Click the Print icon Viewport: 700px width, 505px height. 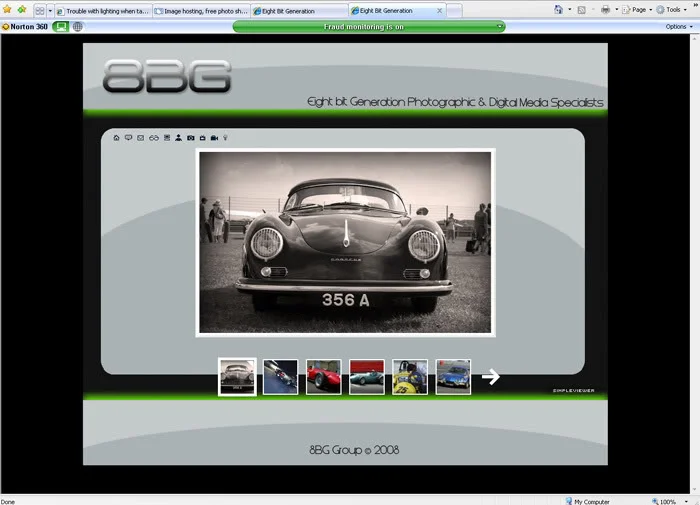[x=605, y=9]
